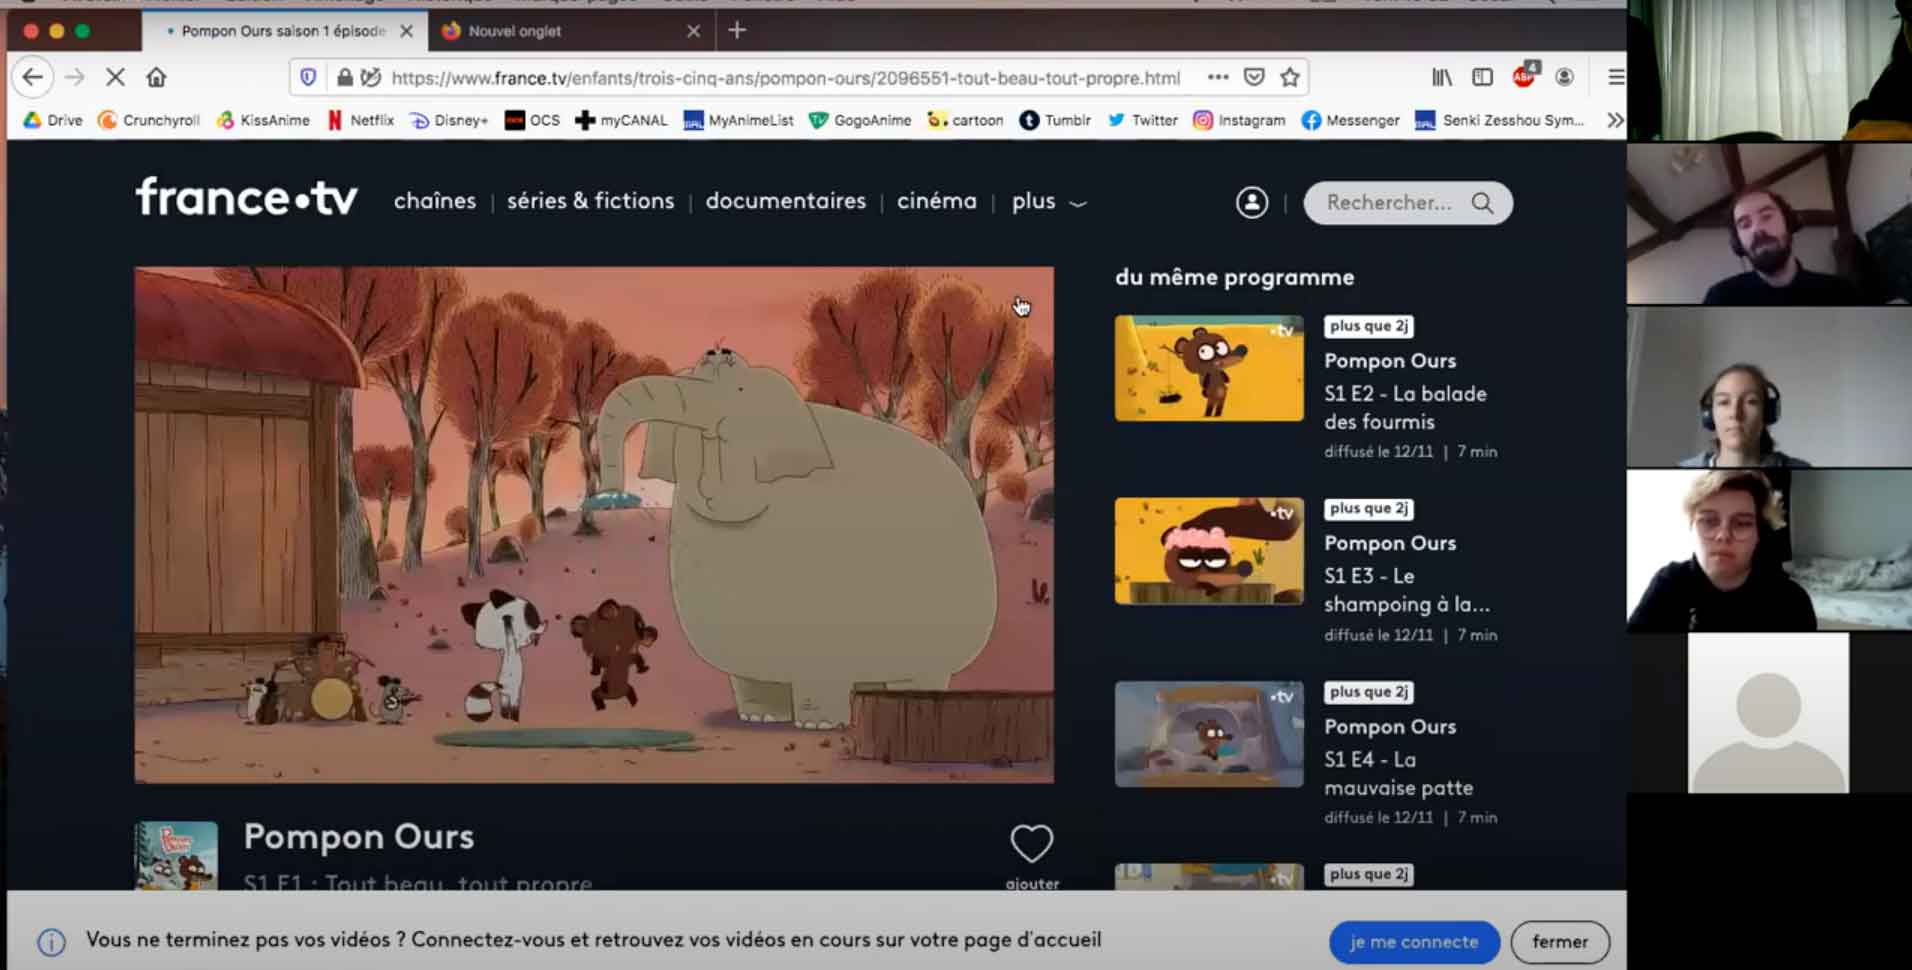Screen dimensions: 1912x970
Task: Open Crunchyroll bookmark
Action: (x=149, y=120)
